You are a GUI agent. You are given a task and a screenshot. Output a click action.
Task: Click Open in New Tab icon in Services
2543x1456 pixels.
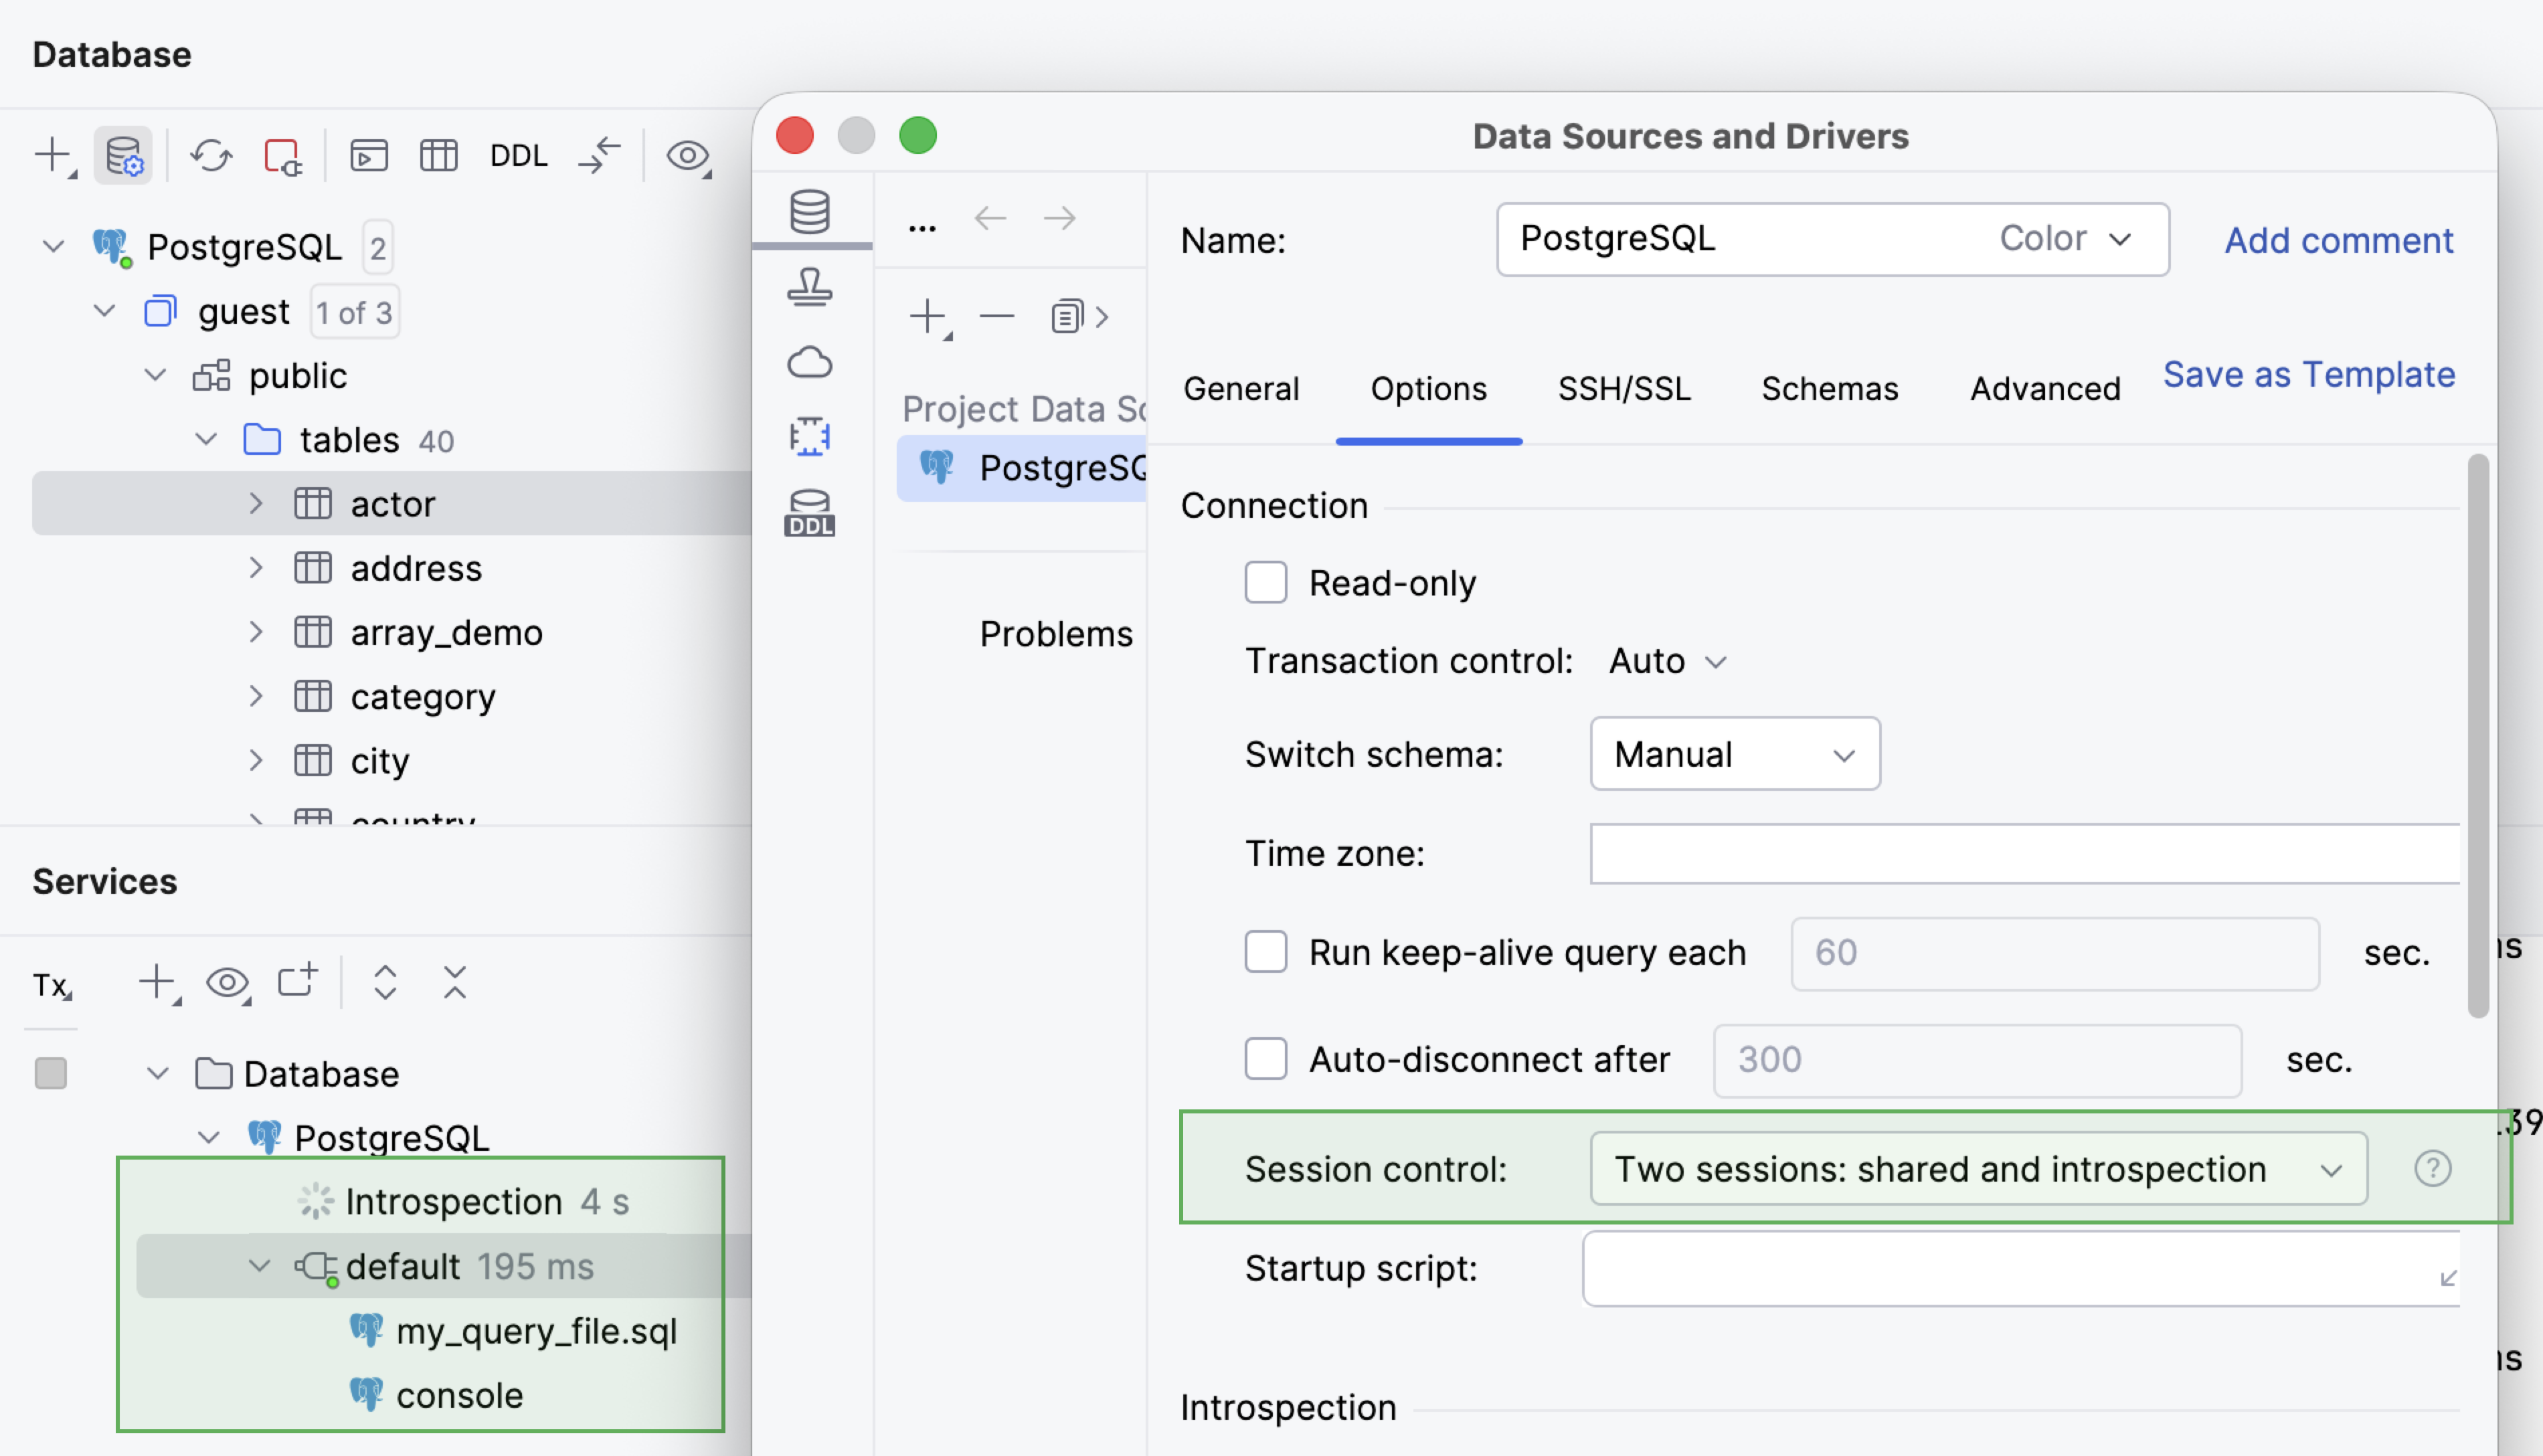tap(297, 981)
